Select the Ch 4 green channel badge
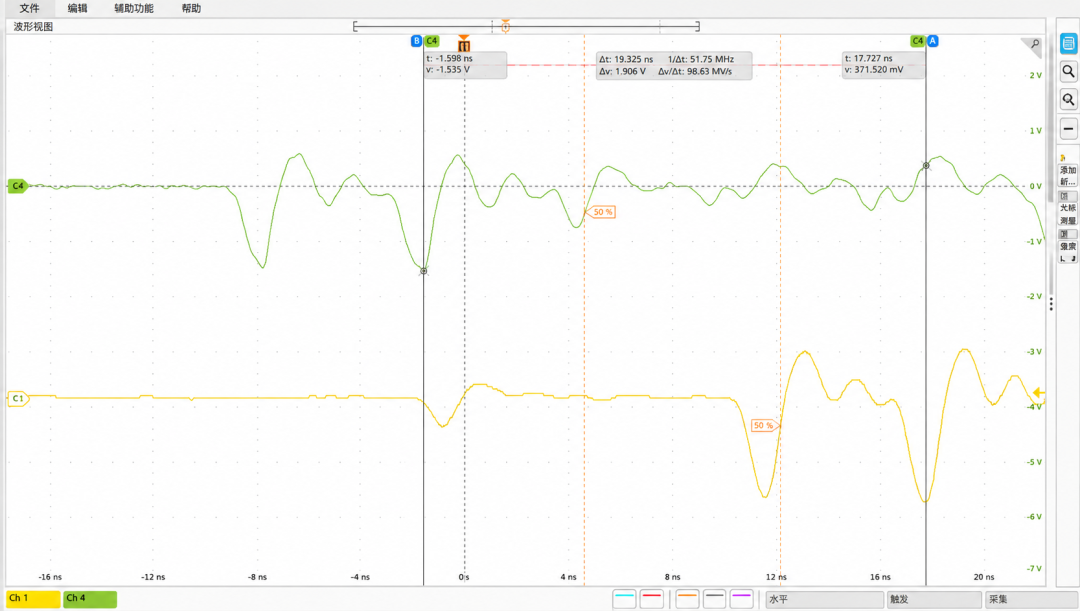Screen dimensions: 1080x611 click(90, 599)
